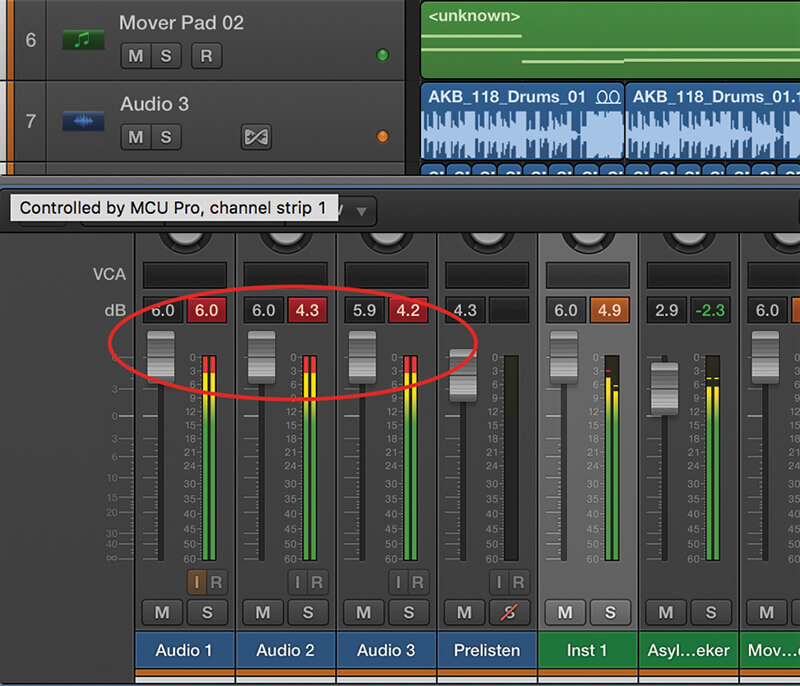Click the Inst 1 volume fader handle

pos(564,357)
